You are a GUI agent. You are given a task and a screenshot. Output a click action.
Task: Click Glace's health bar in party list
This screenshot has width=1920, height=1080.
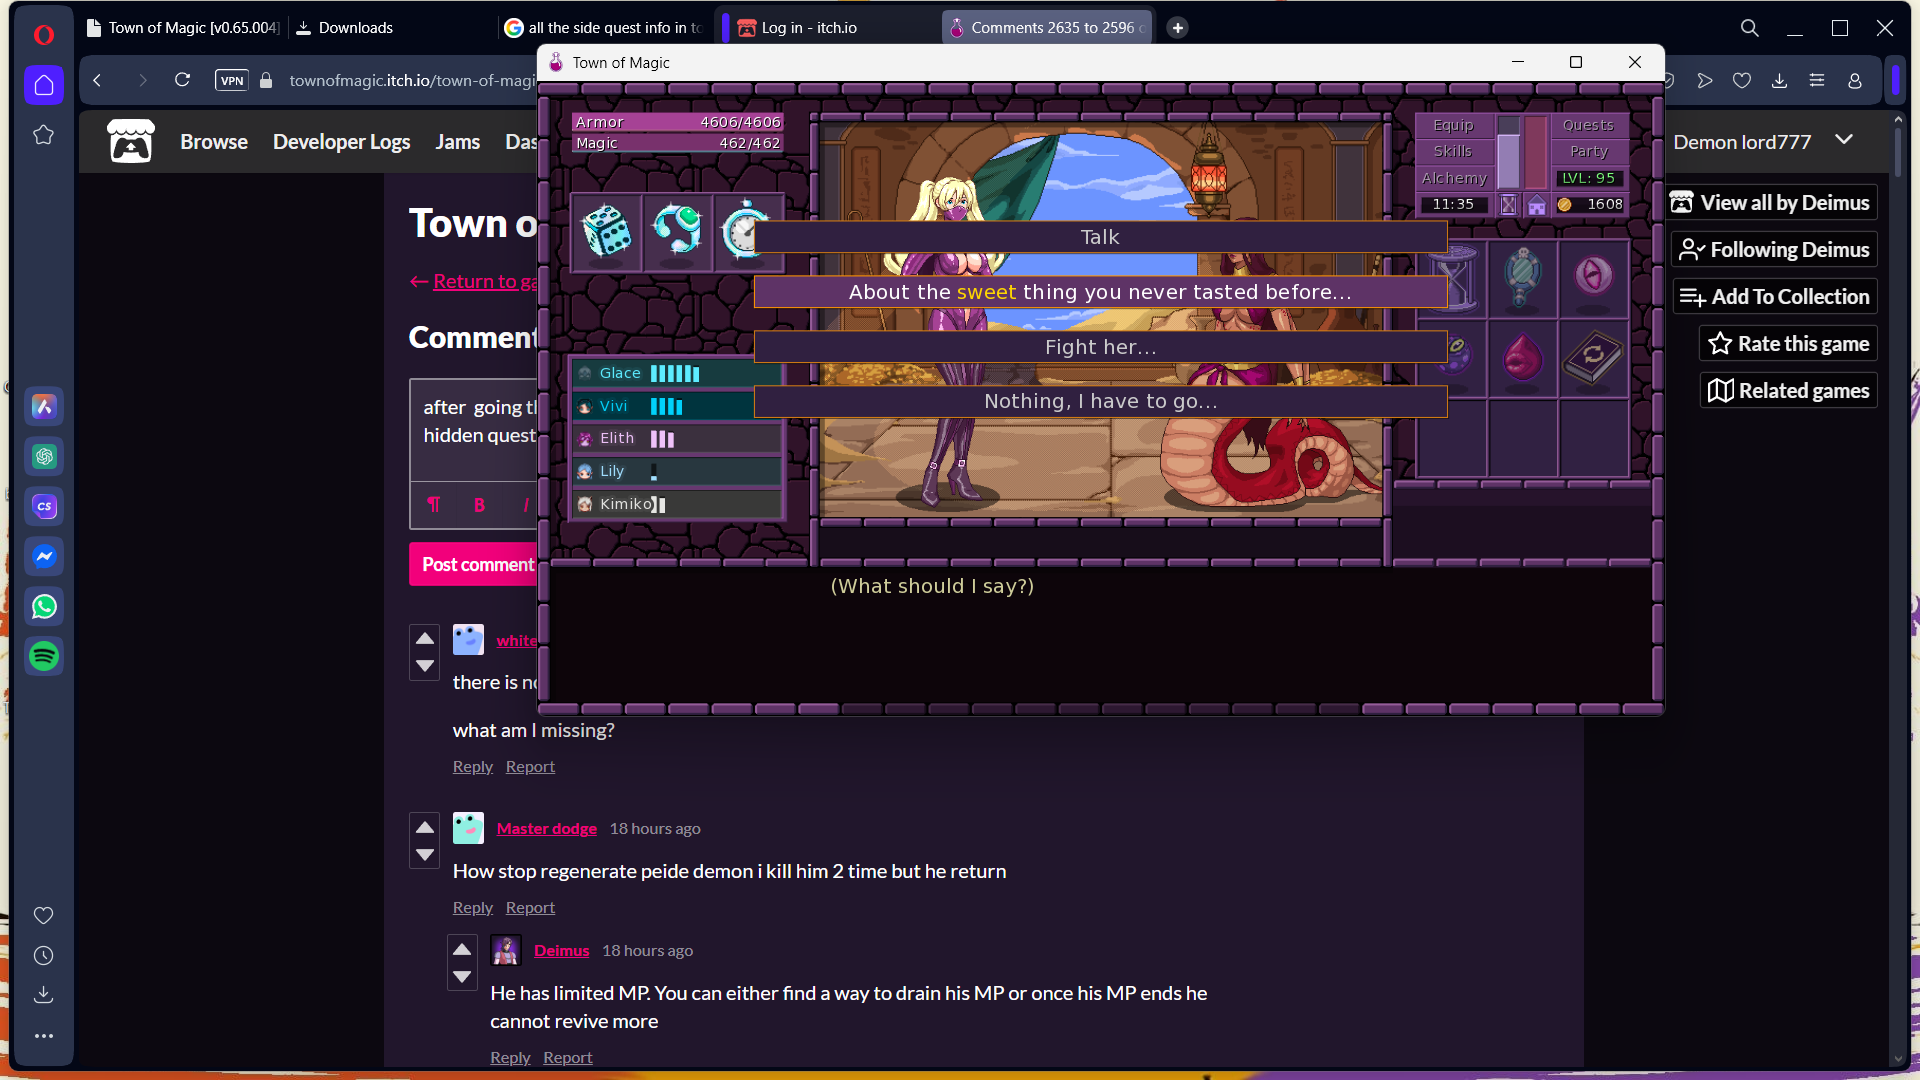point(675,373)
